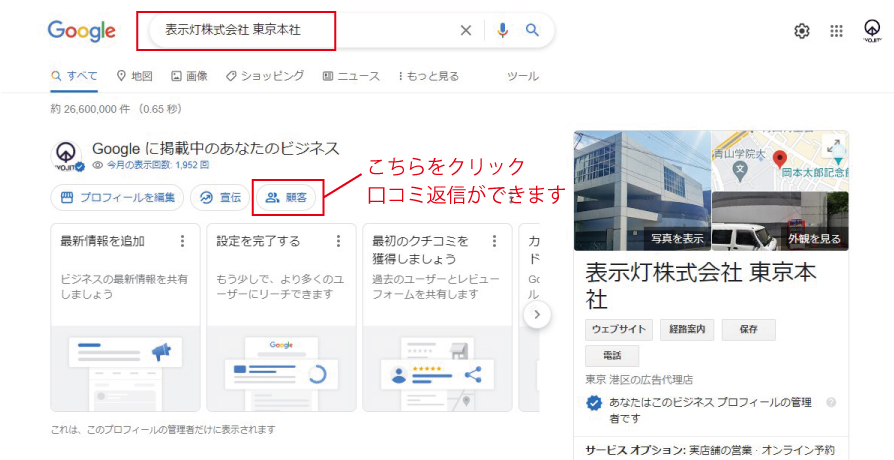Click in the search field text
The width and height of the screenshot is (894, 460).
[233, 30]
